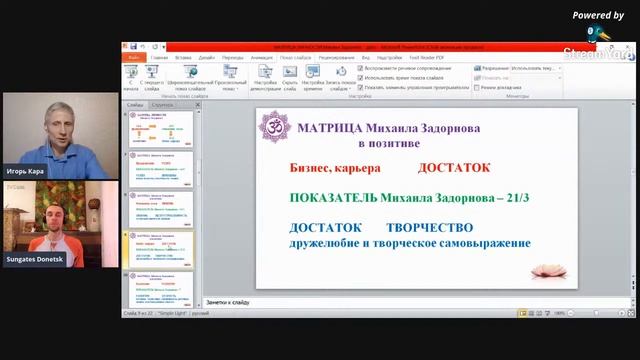This screenshot has height=360, width=640.
Task: Click Hide Slide (Скрыть слайд) button
Action: (290, 78)
